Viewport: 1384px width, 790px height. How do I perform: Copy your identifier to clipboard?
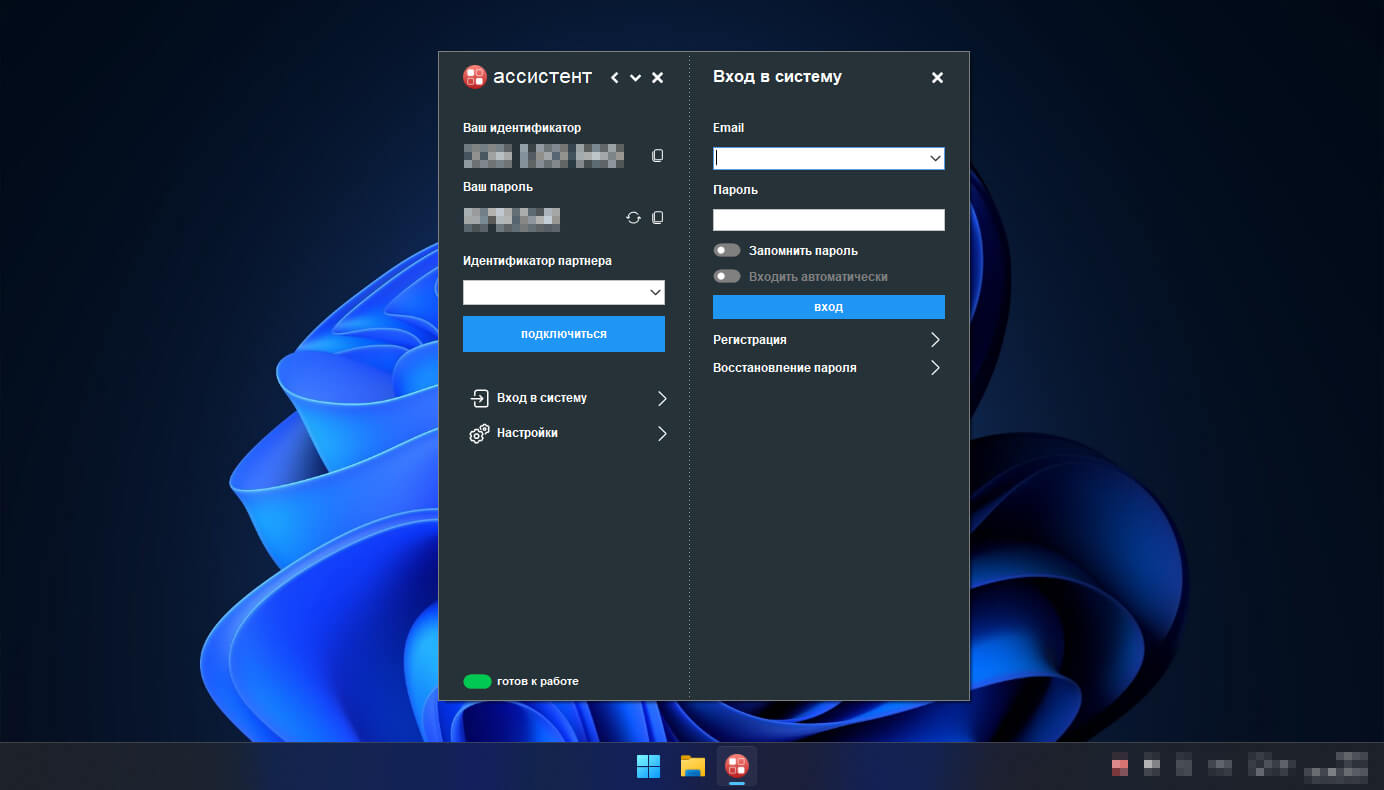[657, 156]
